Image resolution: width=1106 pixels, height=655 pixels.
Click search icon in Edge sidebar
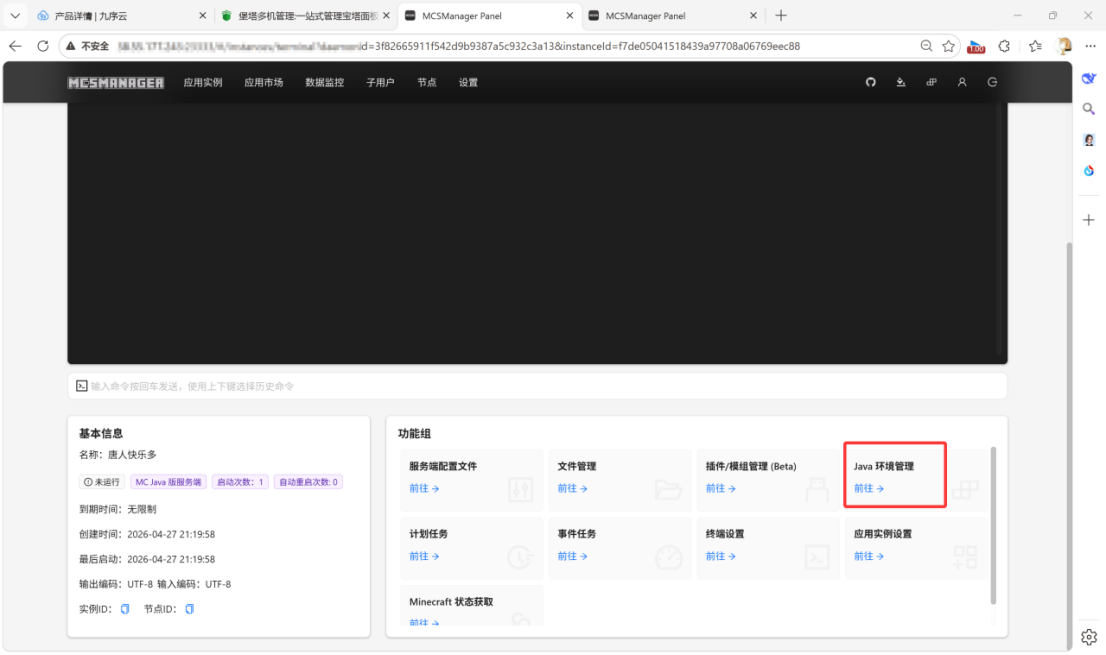point(1089,109)
